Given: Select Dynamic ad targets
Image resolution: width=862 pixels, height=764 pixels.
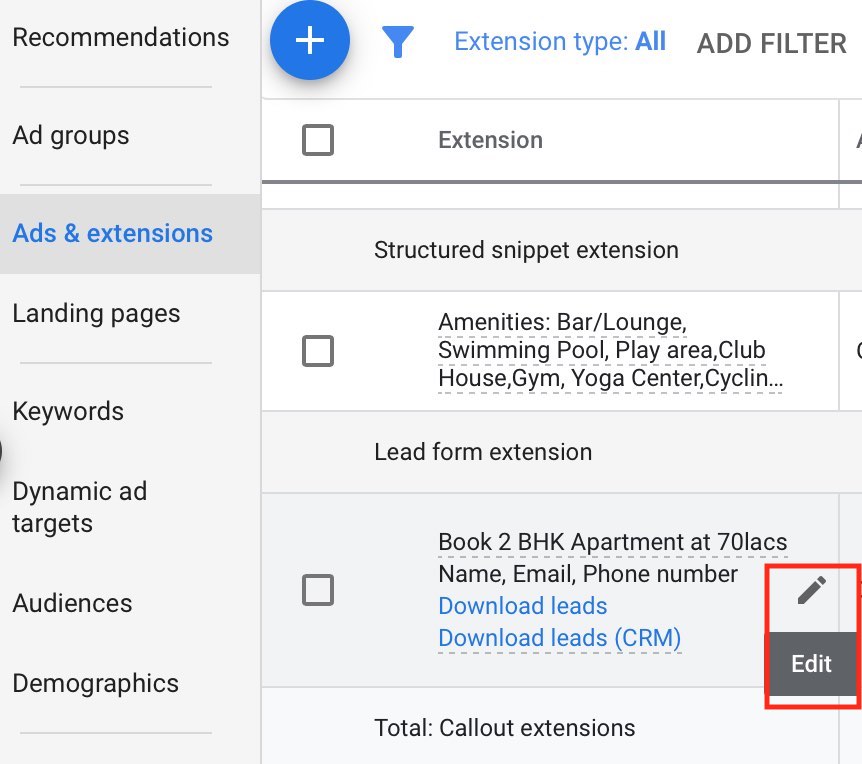Looking at the screenshot, I should point(80,507).
